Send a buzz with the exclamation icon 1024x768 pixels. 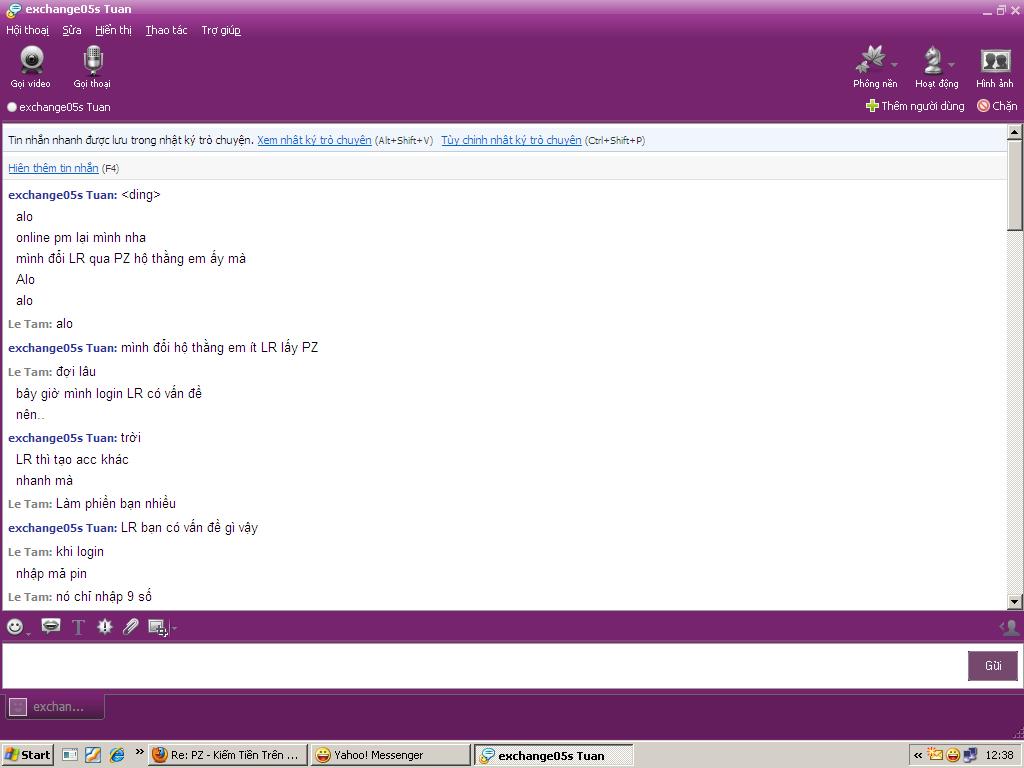point(104,627)
